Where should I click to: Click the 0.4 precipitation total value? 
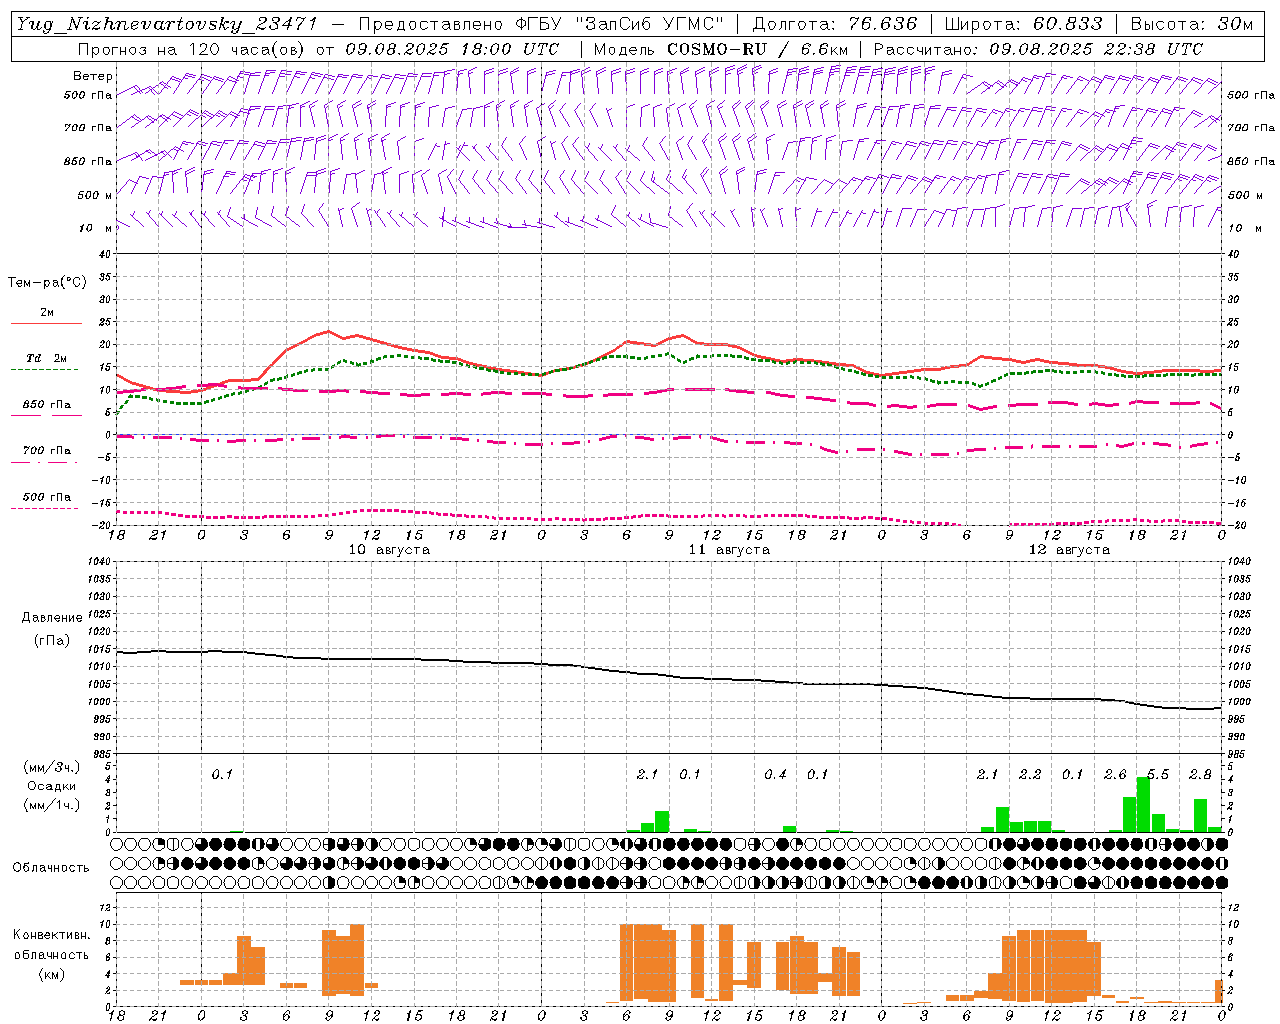click(775, 775)
